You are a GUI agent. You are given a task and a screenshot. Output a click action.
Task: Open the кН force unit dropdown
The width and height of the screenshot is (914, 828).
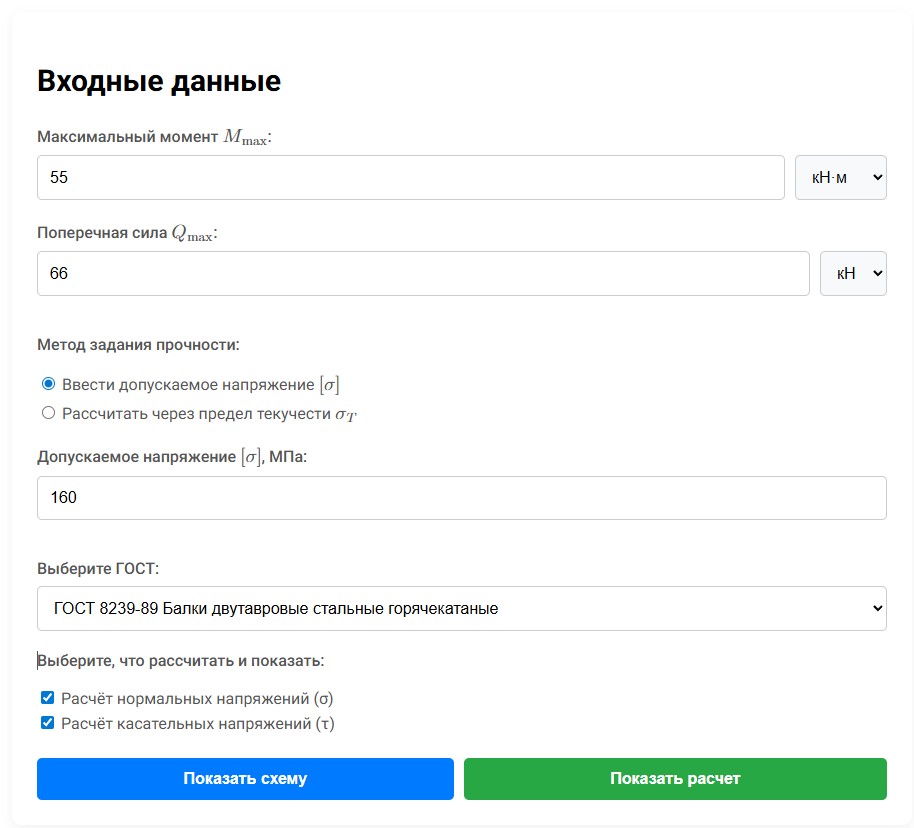point(852,273)
